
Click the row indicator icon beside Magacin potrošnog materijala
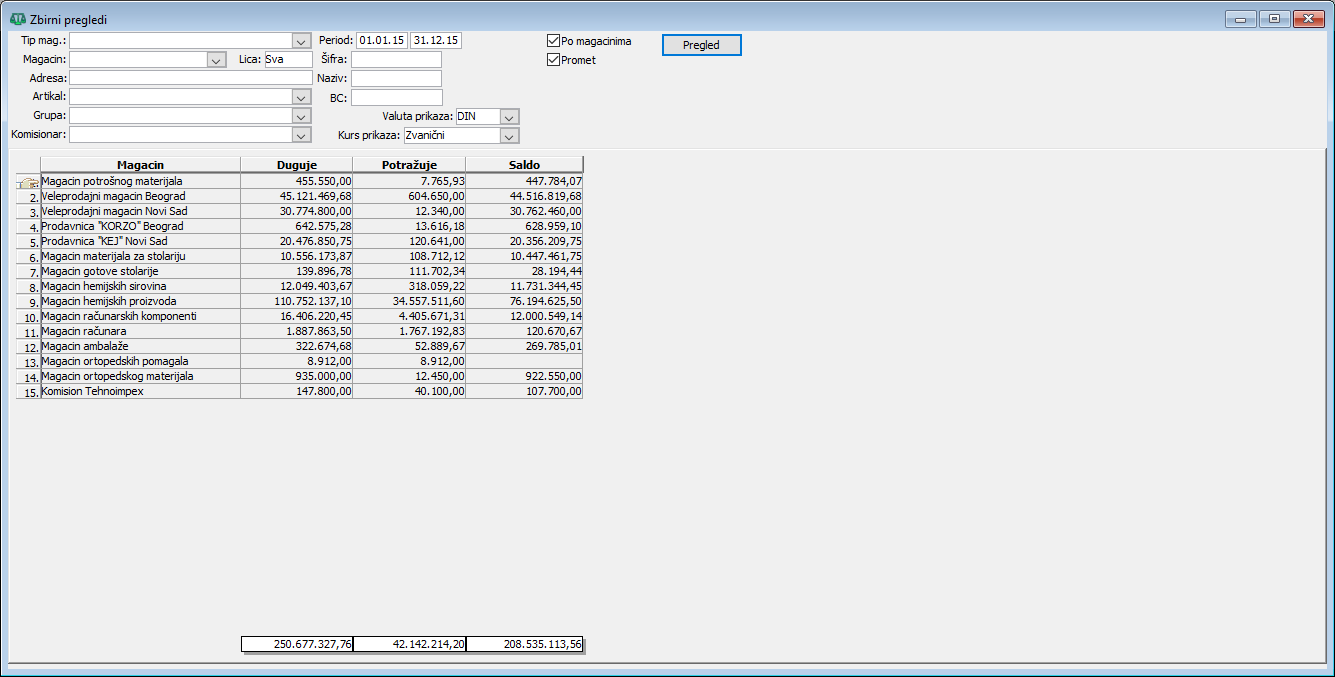[28, 182]
